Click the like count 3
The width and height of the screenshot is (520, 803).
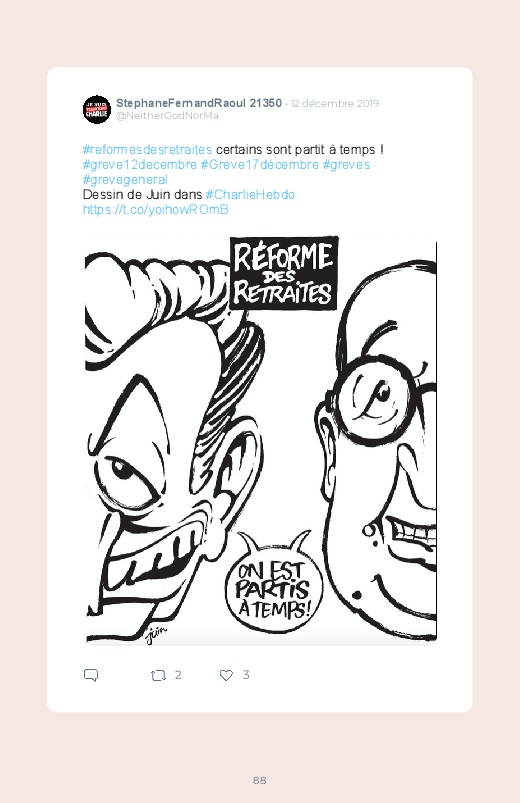(x=246, y=675)
